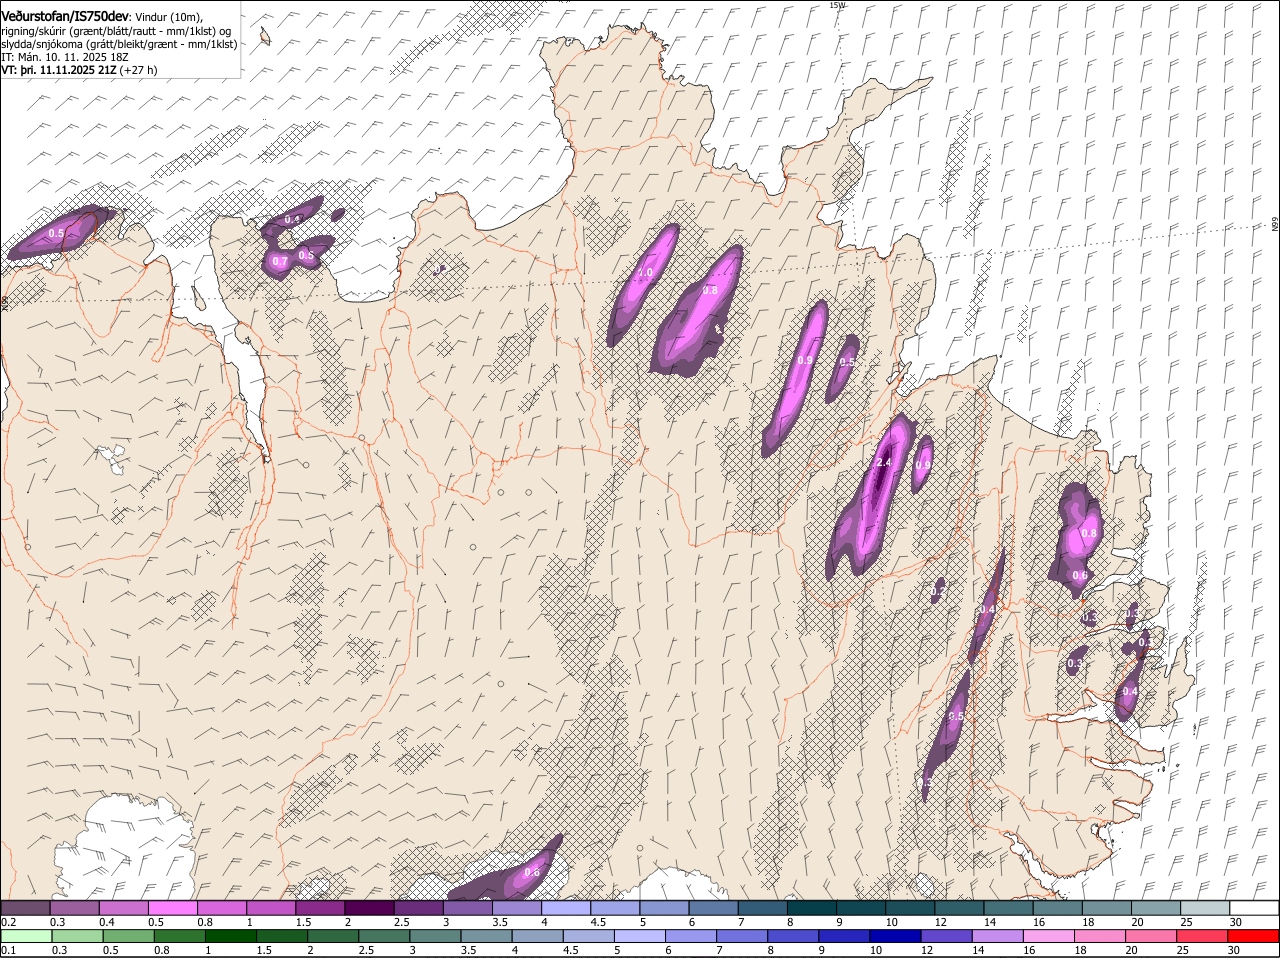Viewport: 1280px width, 958px height.
Task: Pick the white swatch after 30 in the snow legend
Action: (1255, 907)
